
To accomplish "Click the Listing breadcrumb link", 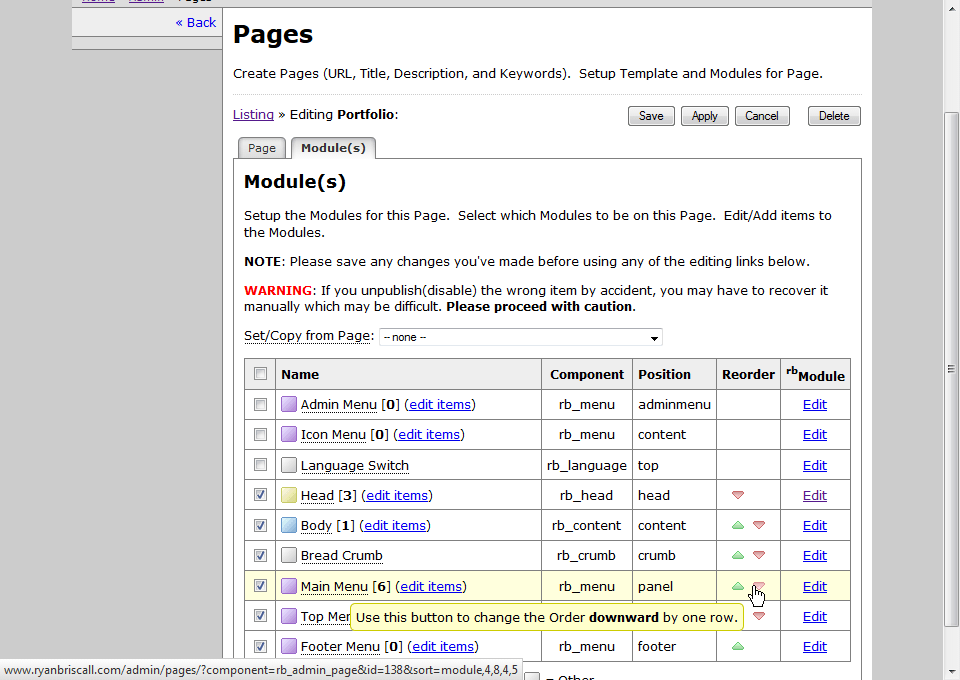I will click(253, 115).
